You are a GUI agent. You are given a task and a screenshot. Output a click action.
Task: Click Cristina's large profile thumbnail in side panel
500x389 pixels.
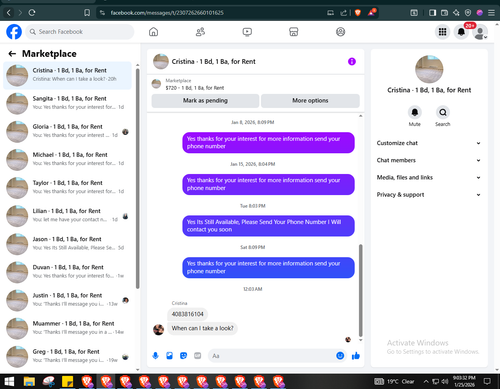[x=429, y=69]
